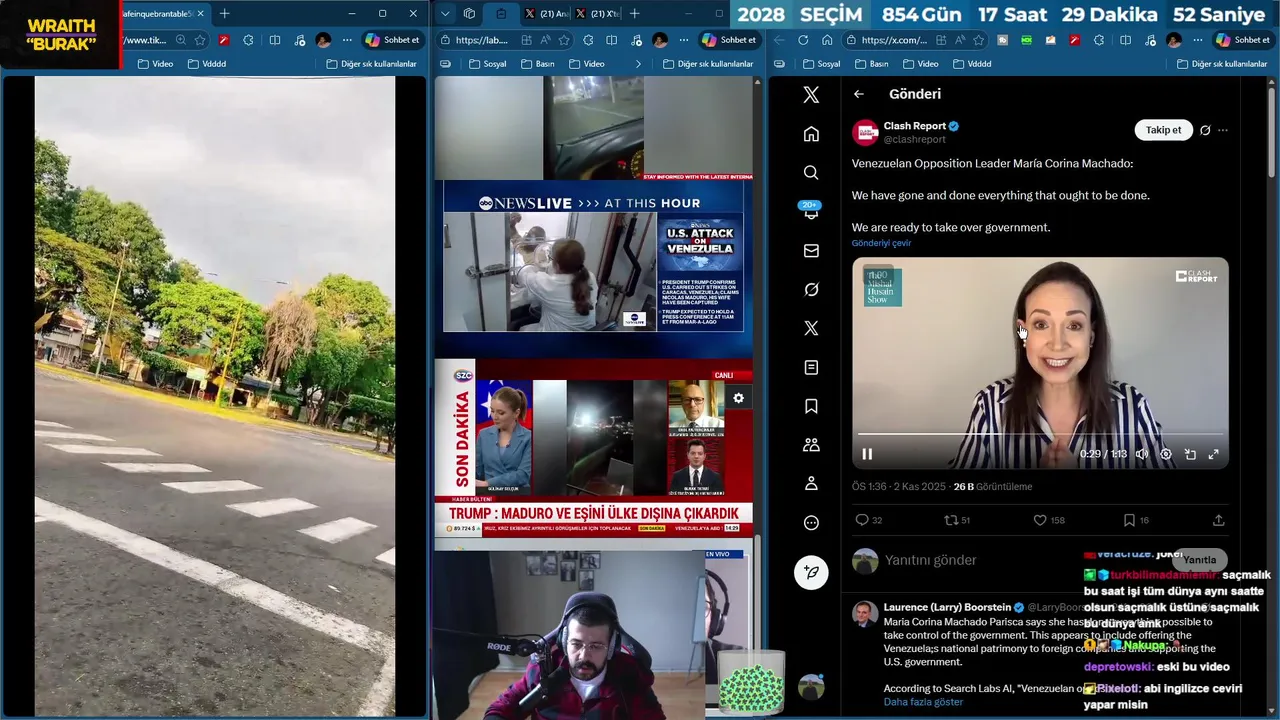The image size is (1280, 720).
Task: Click the Laurence (Larry) Boorstein username
Action: point(947,607)
